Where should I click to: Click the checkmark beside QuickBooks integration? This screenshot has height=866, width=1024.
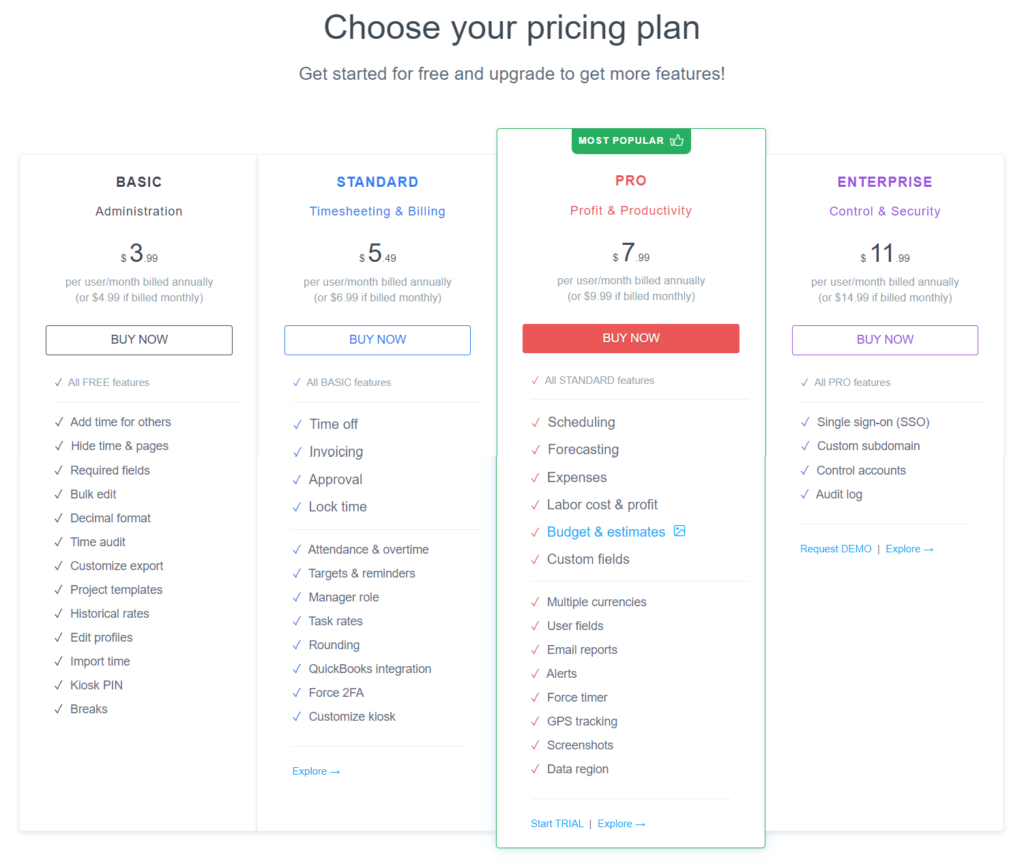click(x=297, y=668)
